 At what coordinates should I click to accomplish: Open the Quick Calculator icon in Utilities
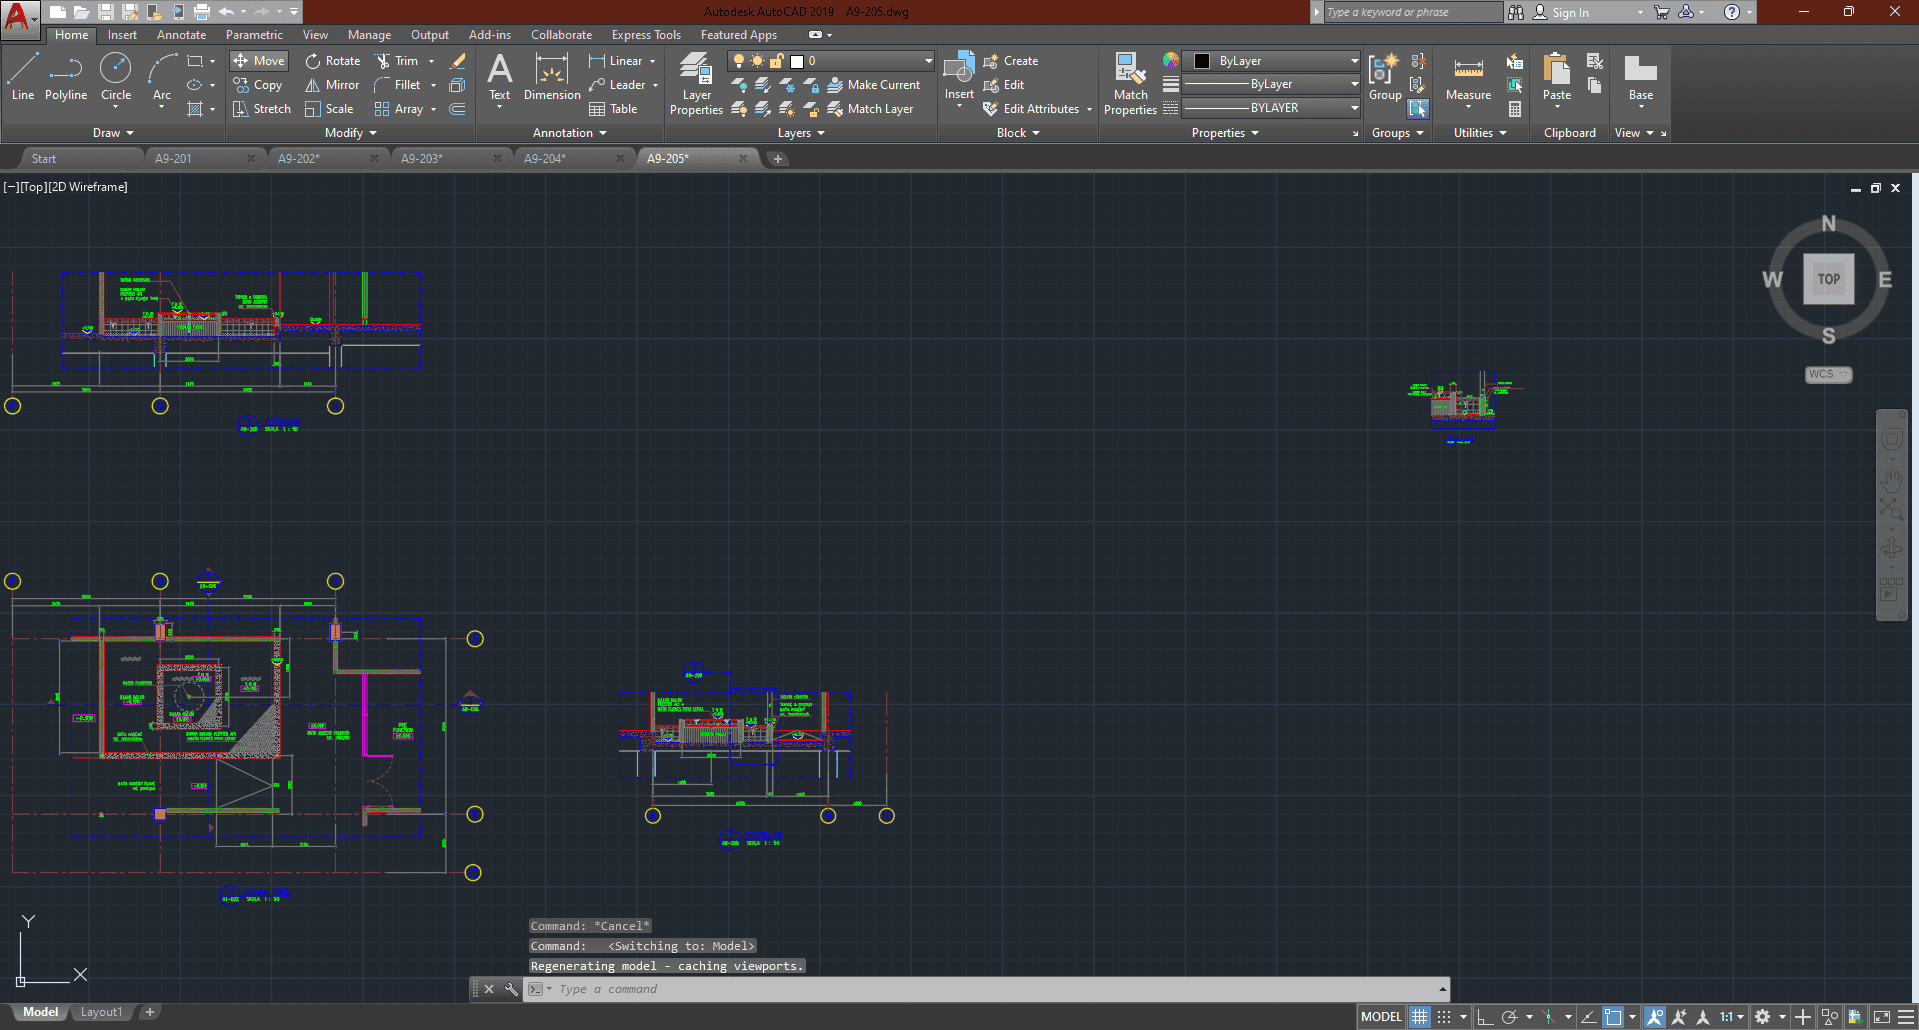click(1515, 109)
